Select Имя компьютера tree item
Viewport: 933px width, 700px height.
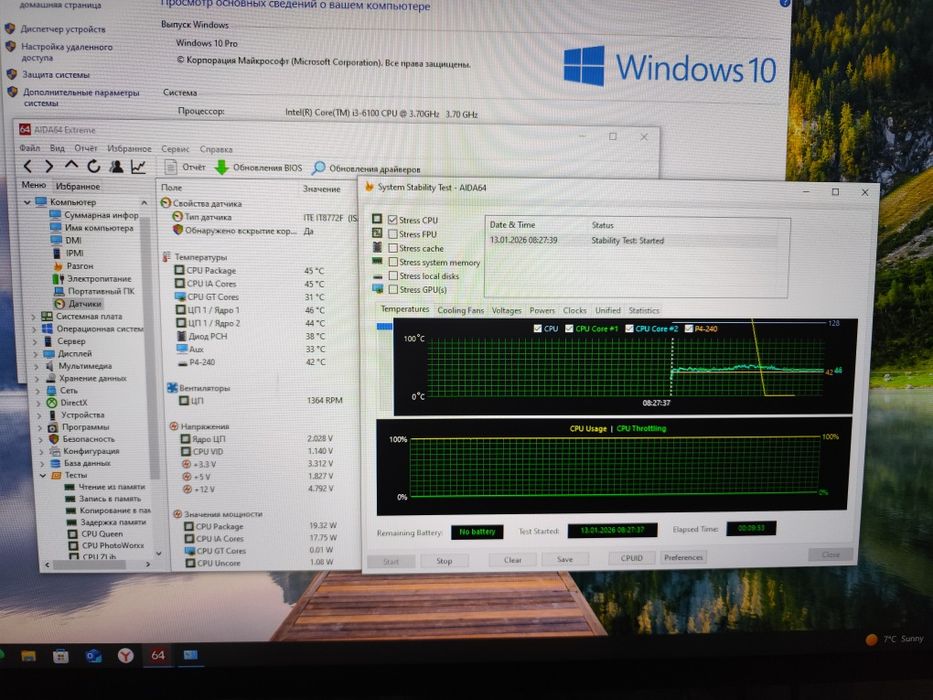(92, 227)
